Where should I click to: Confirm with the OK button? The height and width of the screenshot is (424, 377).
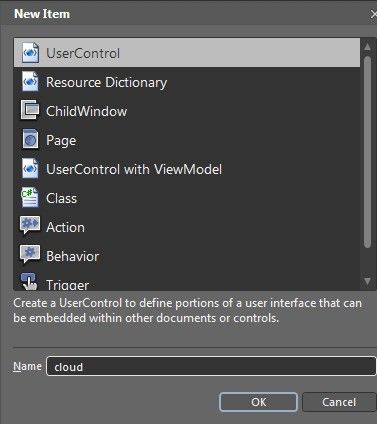point(258,402)
